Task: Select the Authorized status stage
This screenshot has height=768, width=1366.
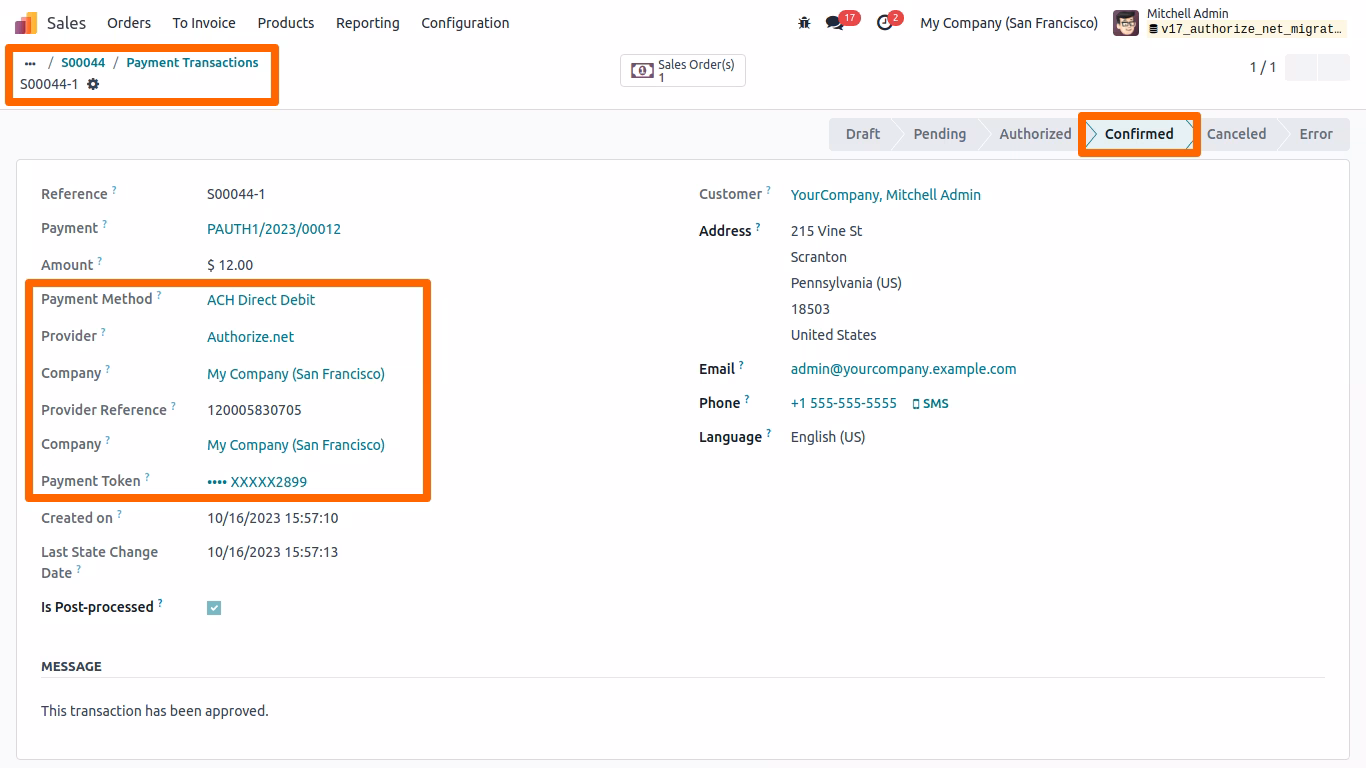Action: pyautogui.click(x=1035, y=134)
